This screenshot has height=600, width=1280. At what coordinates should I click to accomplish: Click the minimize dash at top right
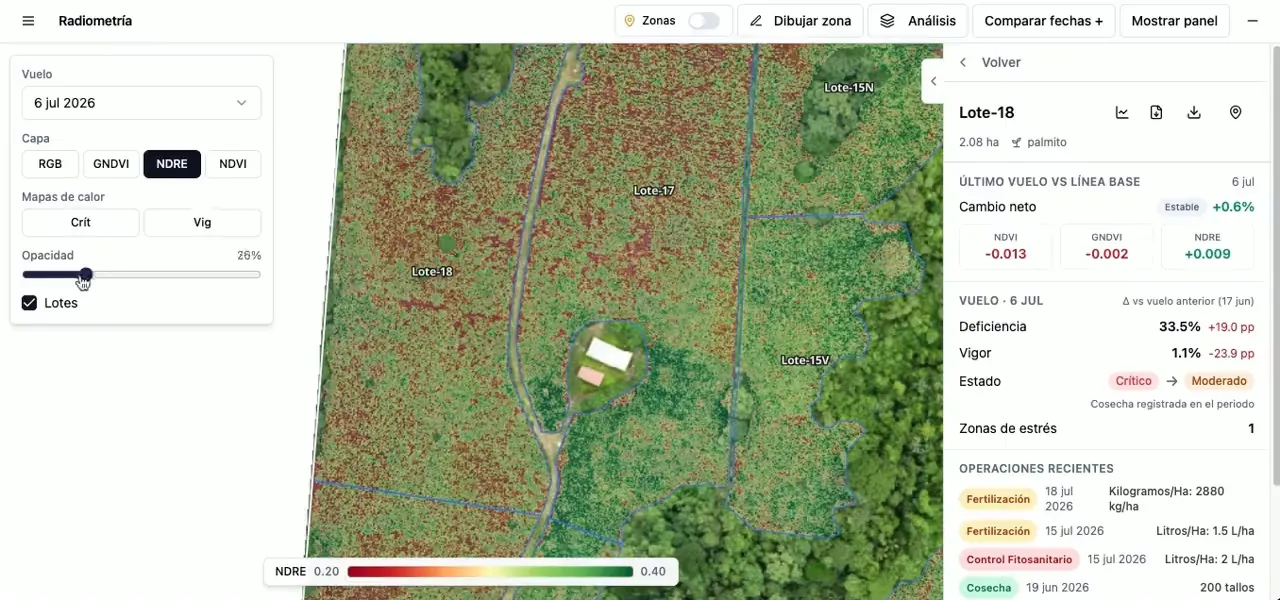(1252, 21)
